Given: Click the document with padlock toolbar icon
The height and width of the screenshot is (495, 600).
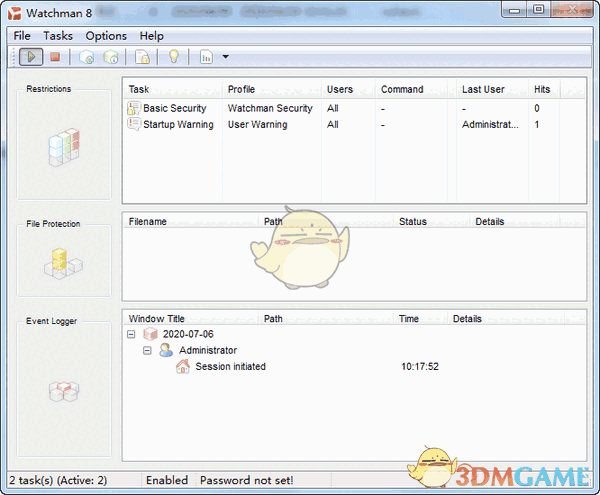Looking at the screenshot, I should click(x=142, y=57).
